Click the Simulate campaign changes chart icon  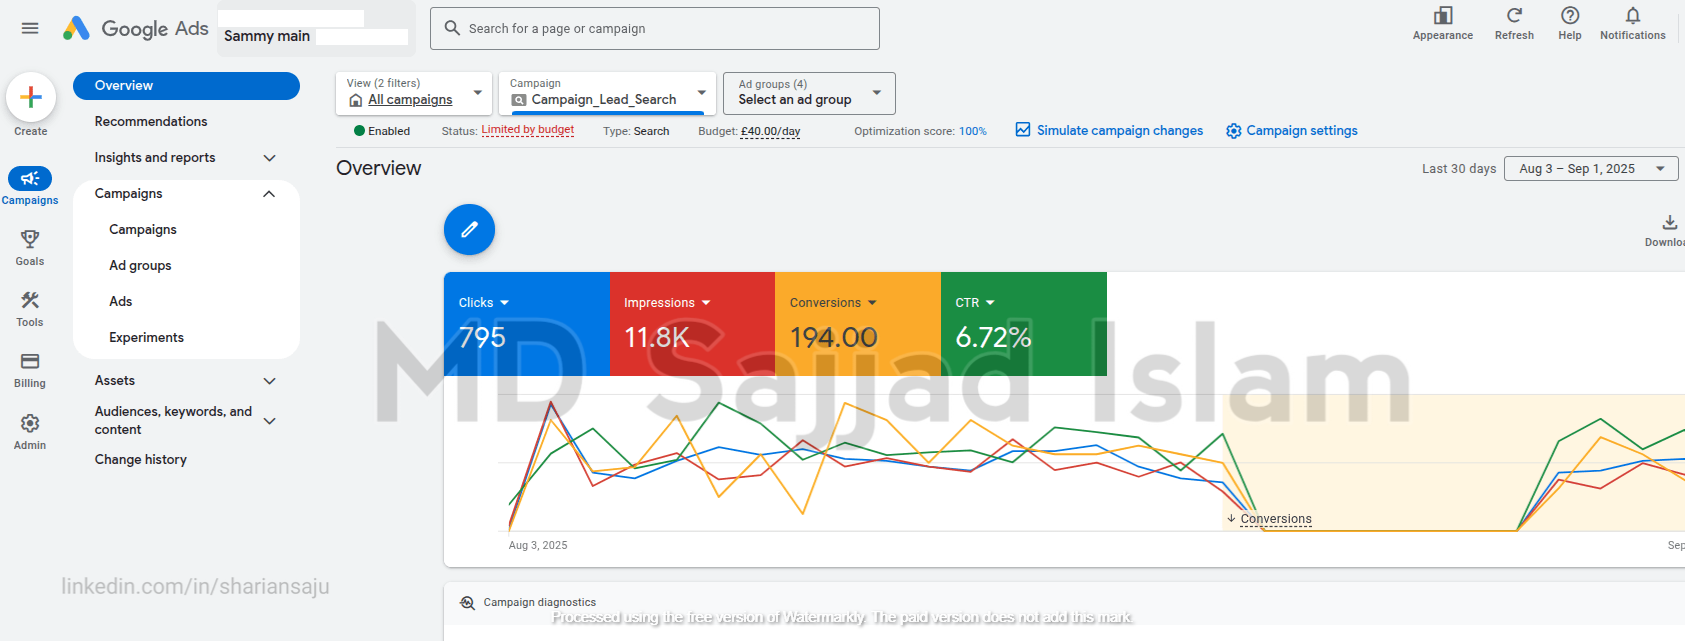coord(1023,130)
